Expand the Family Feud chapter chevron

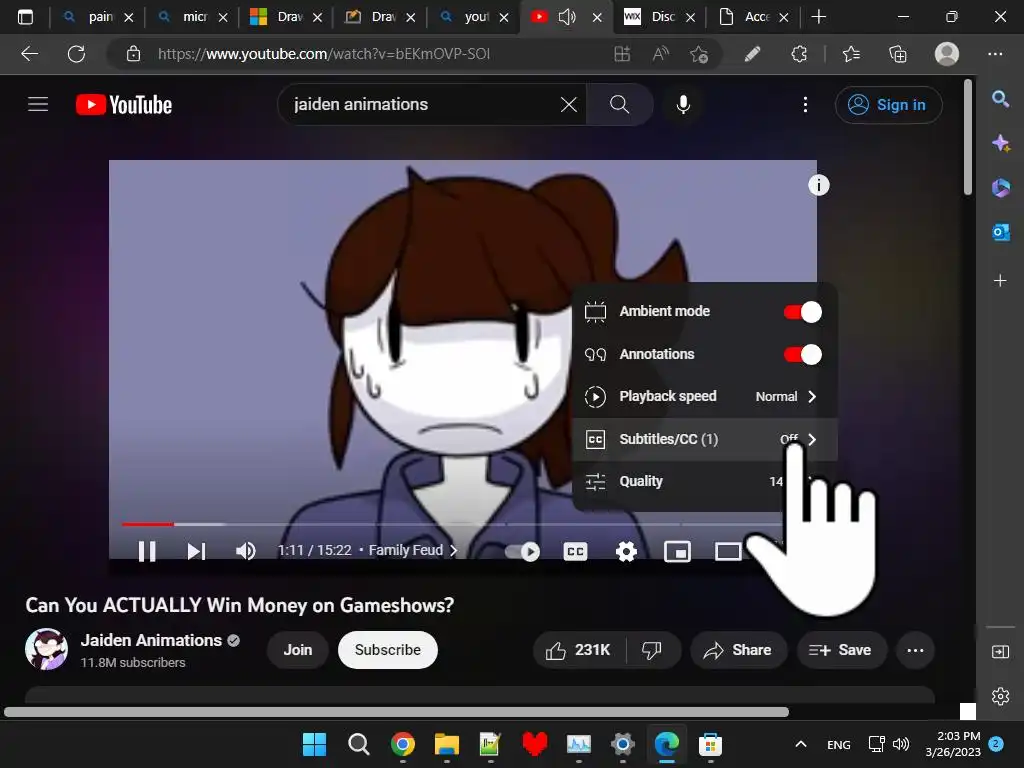coord(453,551)
